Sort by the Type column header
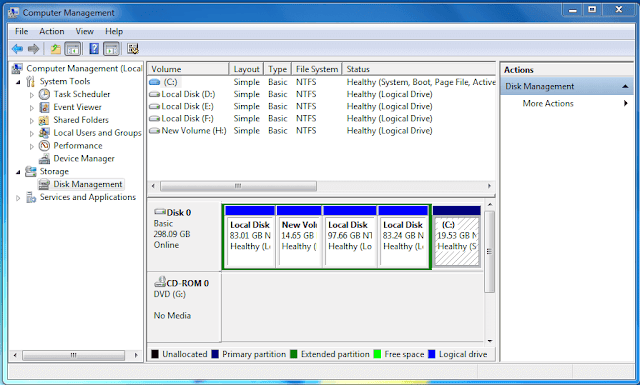 click(278, 69)
